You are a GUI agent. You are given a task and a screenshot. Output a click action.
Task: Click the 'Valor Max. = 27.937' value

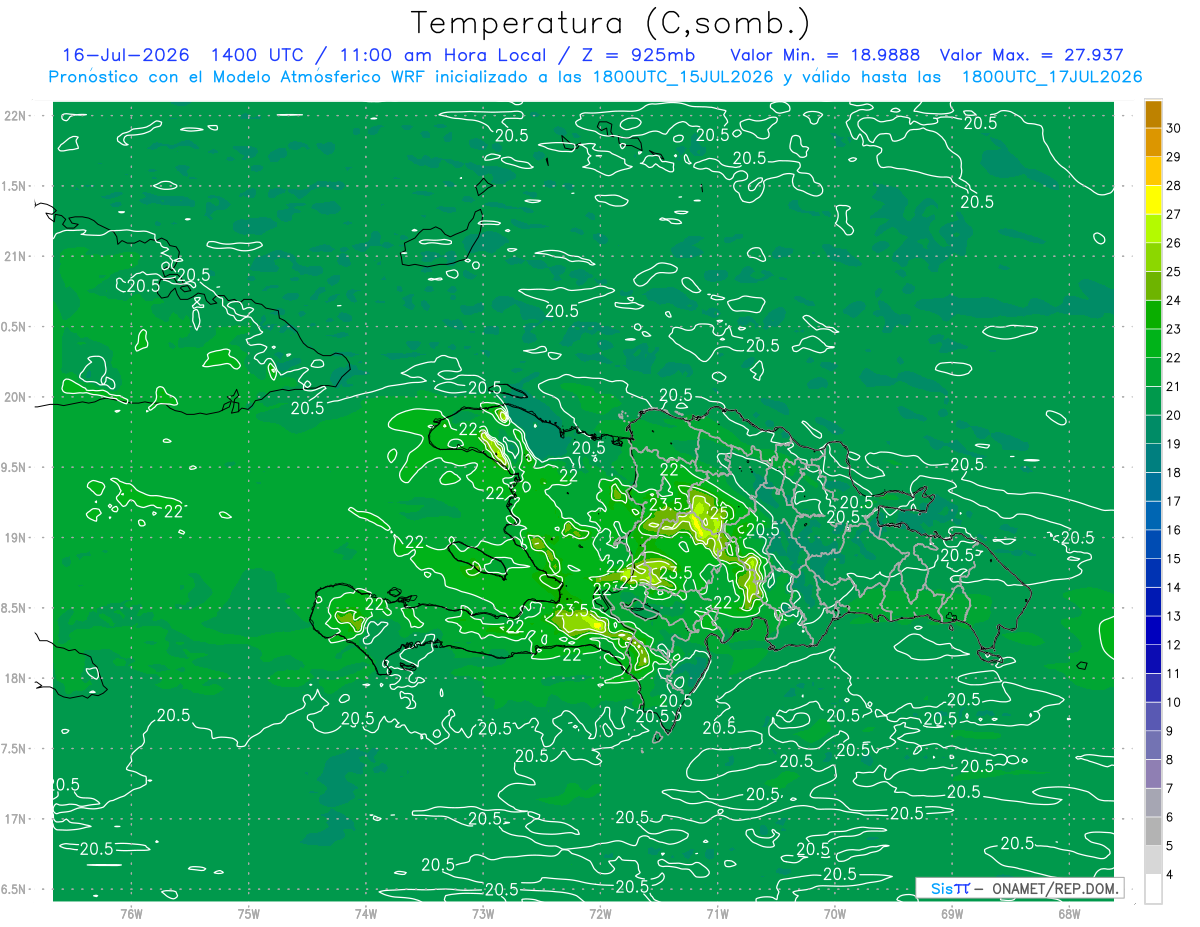[1034, 55]
